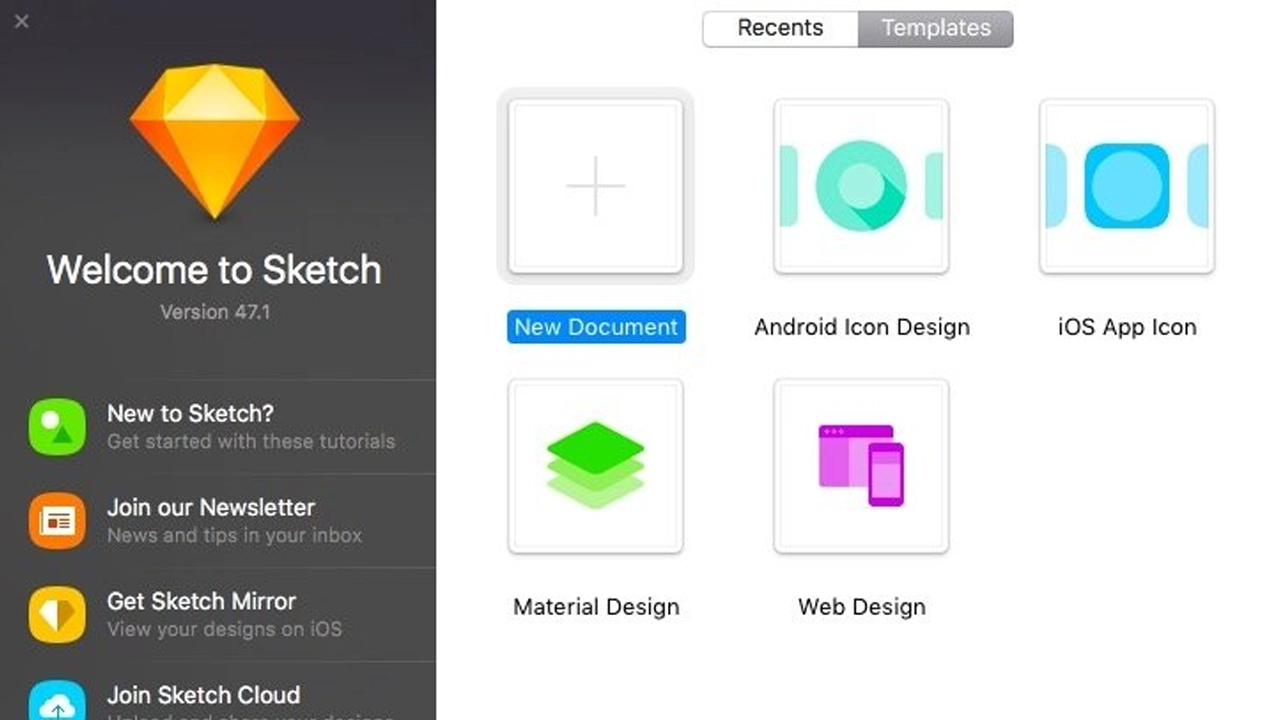Open the Join our Newsletter link
This screenshot has height=720, width=1280.
click(x=211, y=507)
